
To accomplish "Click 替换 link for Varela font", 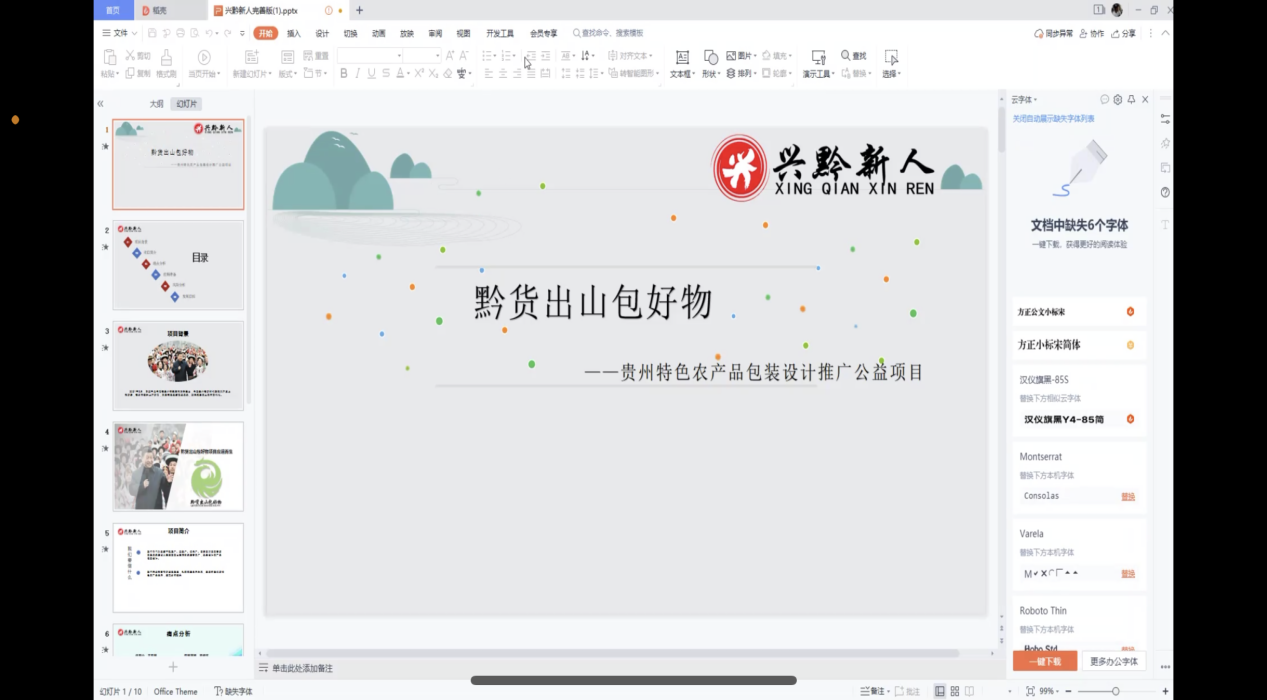I will 1127,574.
